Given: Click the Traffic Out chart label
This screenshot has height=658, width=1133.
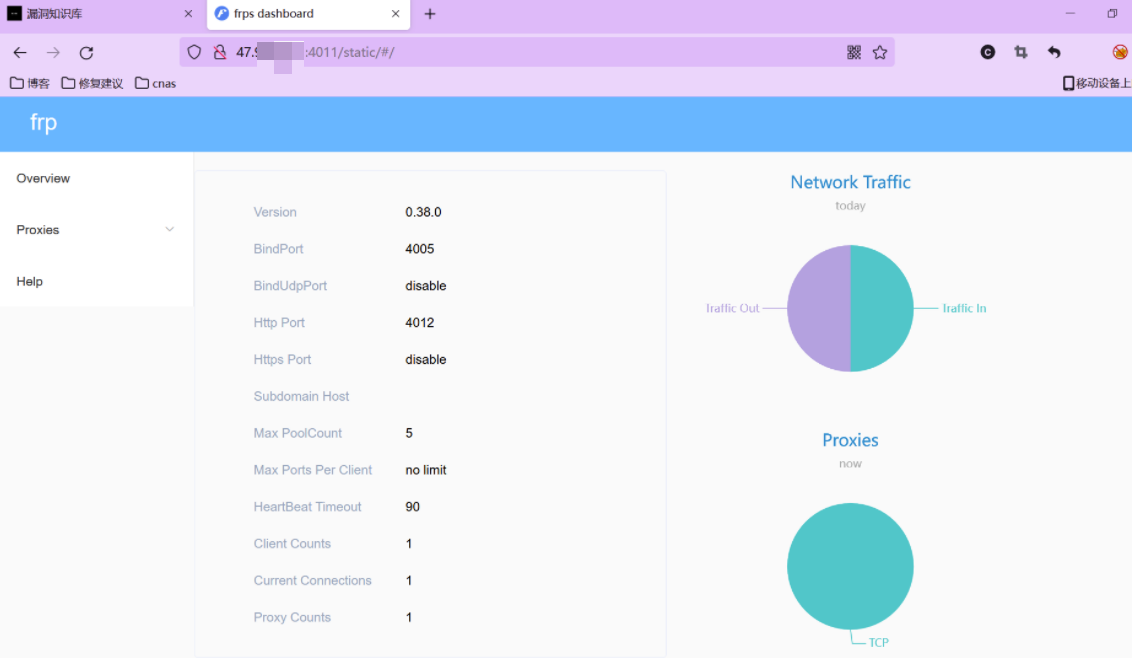Looking at the screenshot, I should pos(733,308).
